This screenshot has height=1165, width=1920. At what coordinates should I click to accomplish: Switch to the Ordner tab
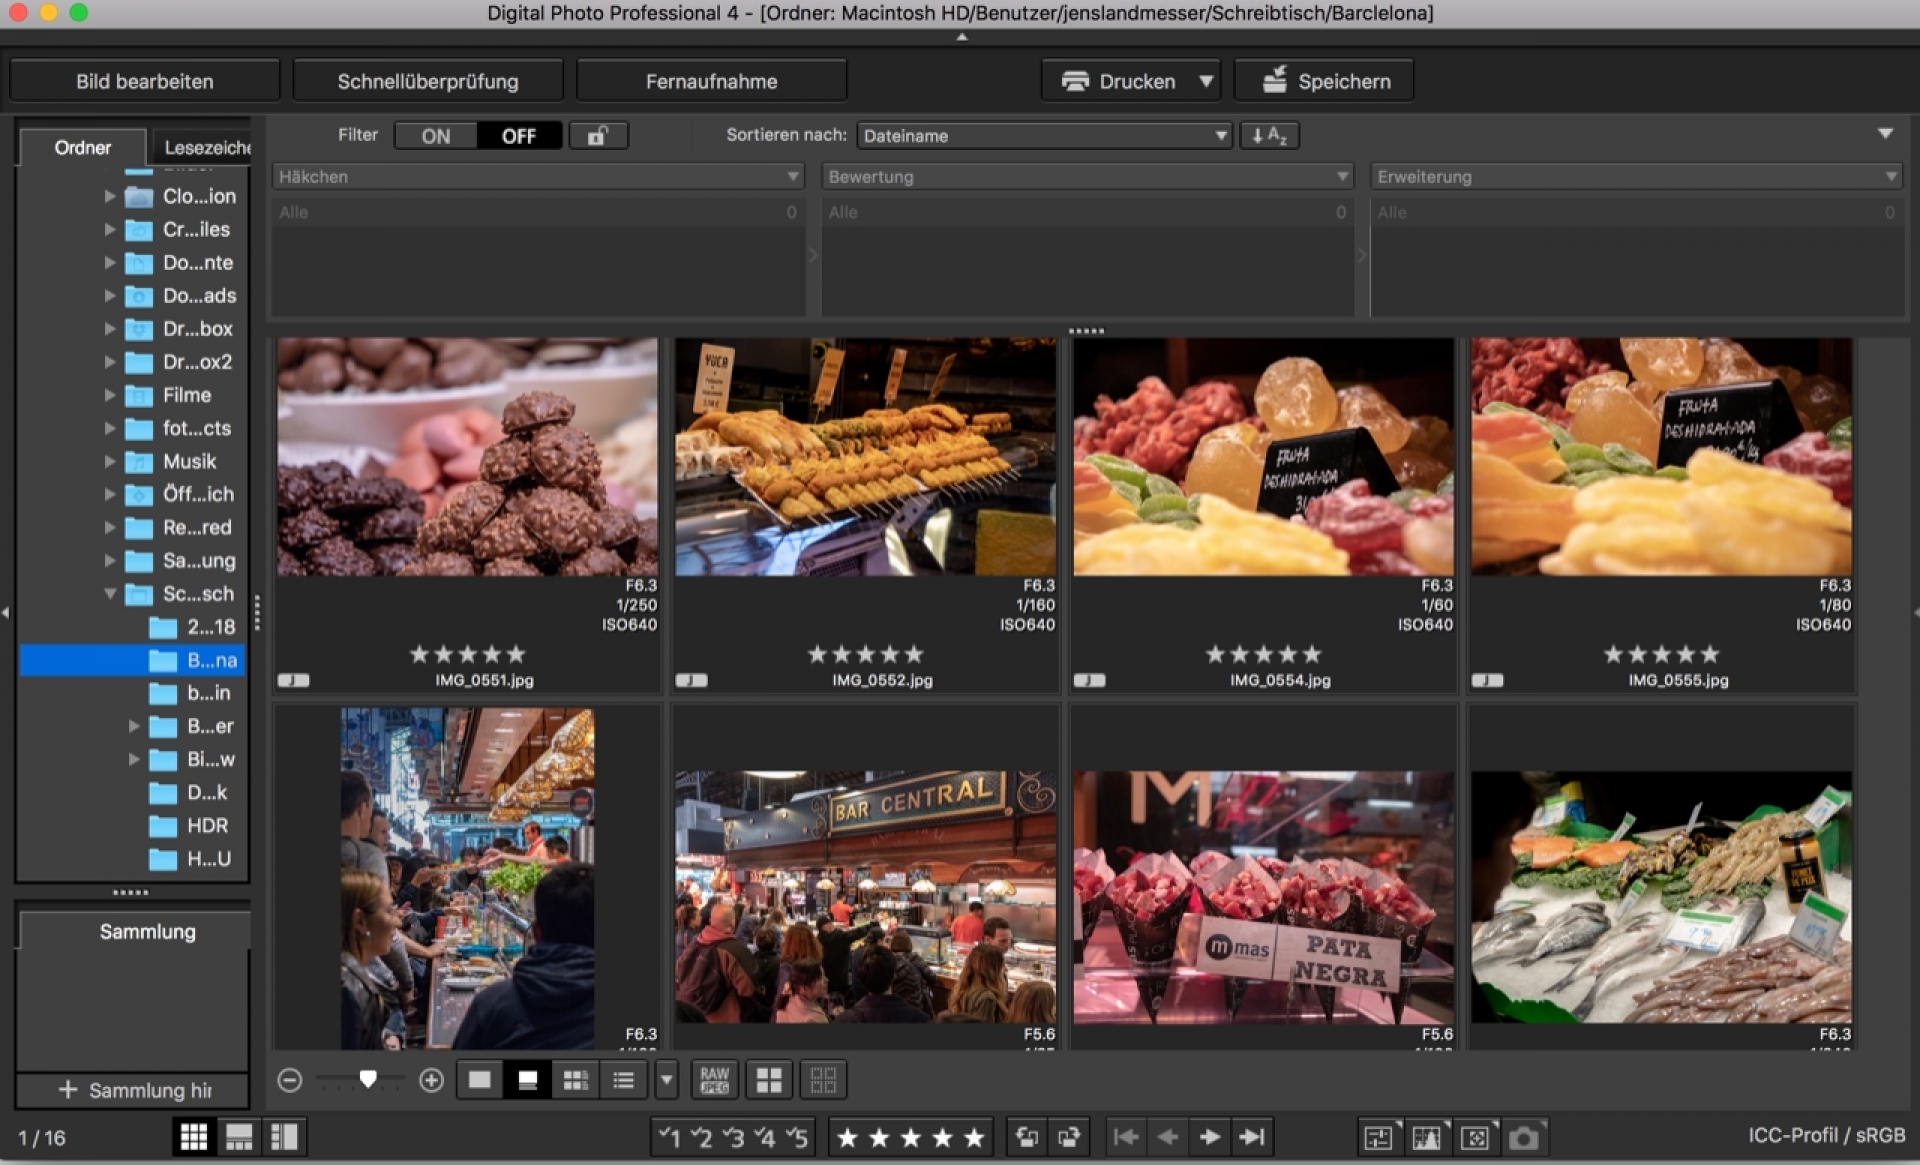(83, 147)
